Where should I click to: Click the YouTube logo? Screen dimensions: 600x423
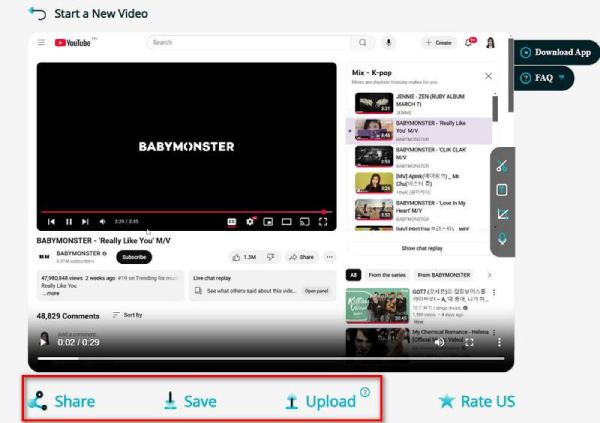73,43
